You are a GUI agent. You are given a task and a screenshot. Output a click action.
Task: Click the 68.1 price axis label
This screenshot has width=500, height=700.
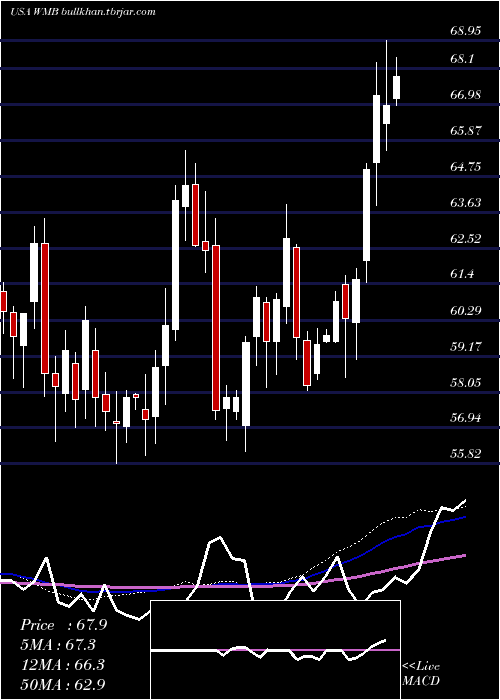462,59
